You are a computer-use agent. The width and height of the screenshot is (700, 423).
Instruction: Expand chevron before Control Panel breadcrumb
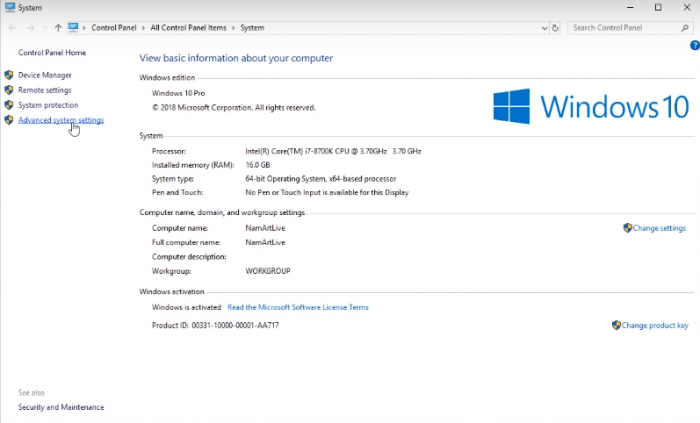[x=84, y=28]
